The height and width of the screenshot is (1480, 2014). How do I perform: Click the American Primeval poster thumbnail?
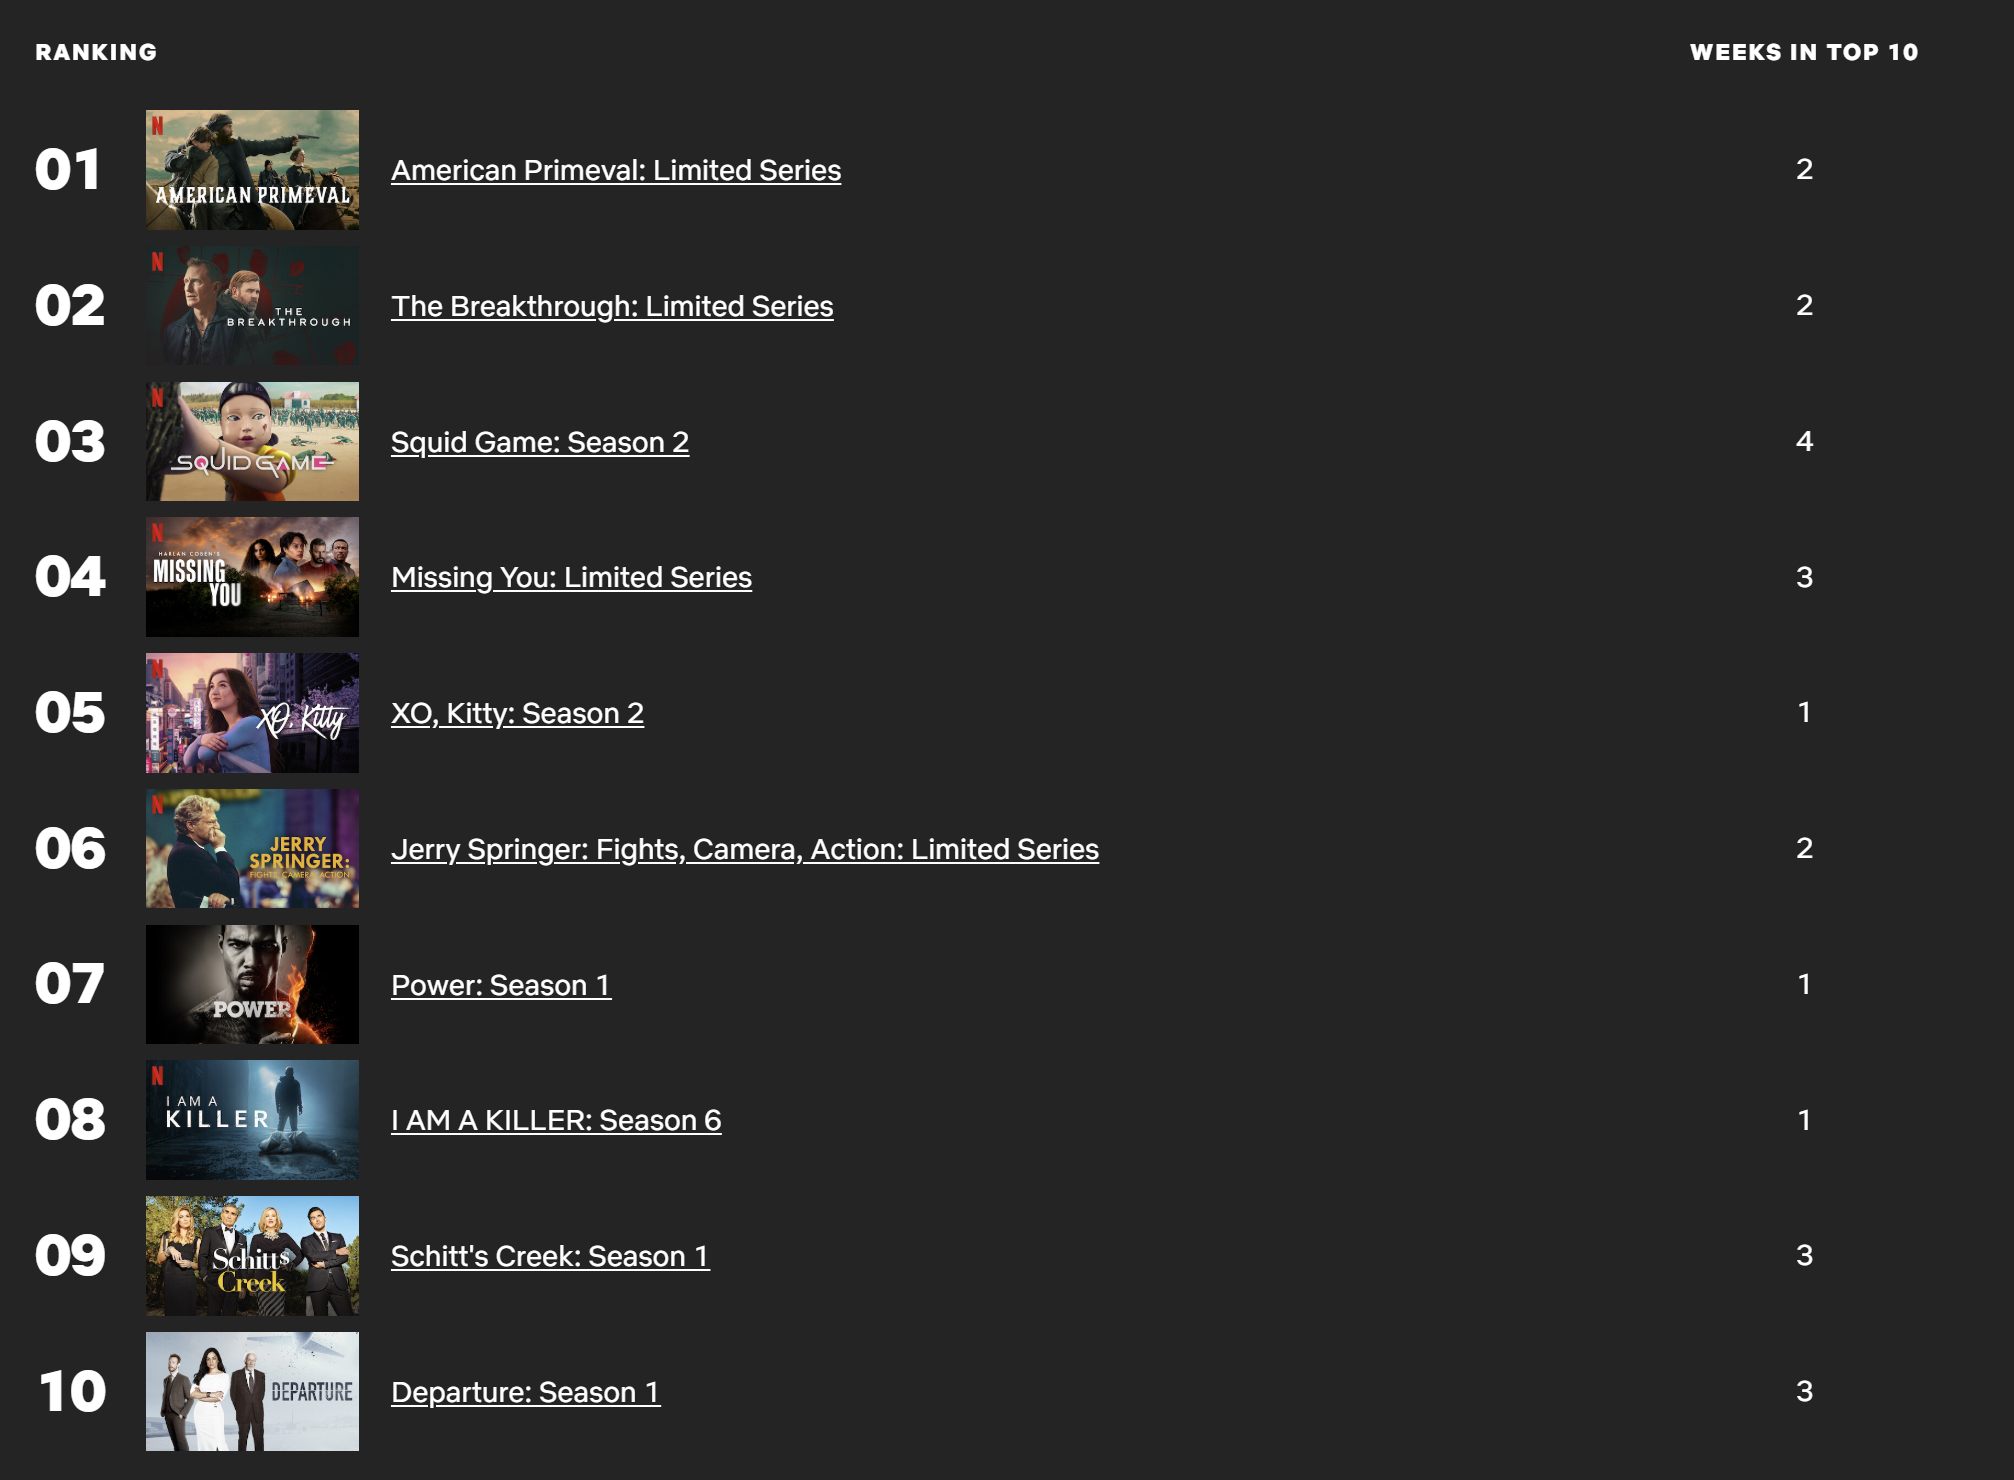click(252, 170)
